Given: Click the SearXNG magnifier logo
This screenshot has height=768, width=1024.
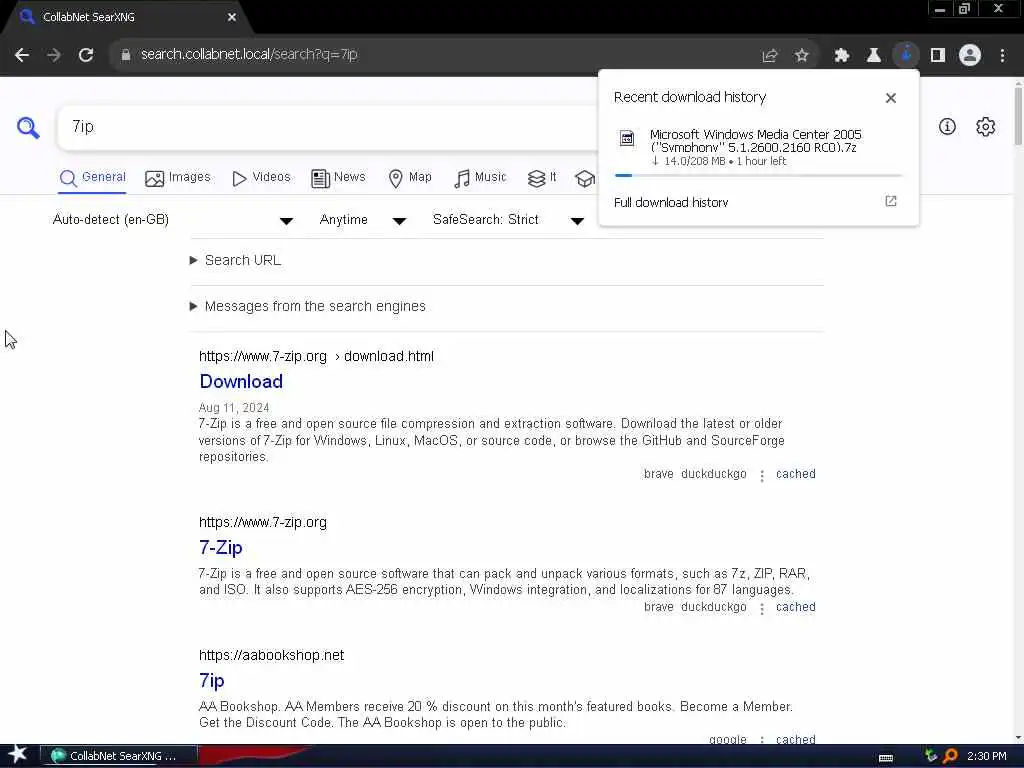Looking at the screenshot, I should click(x=28, y=127).
